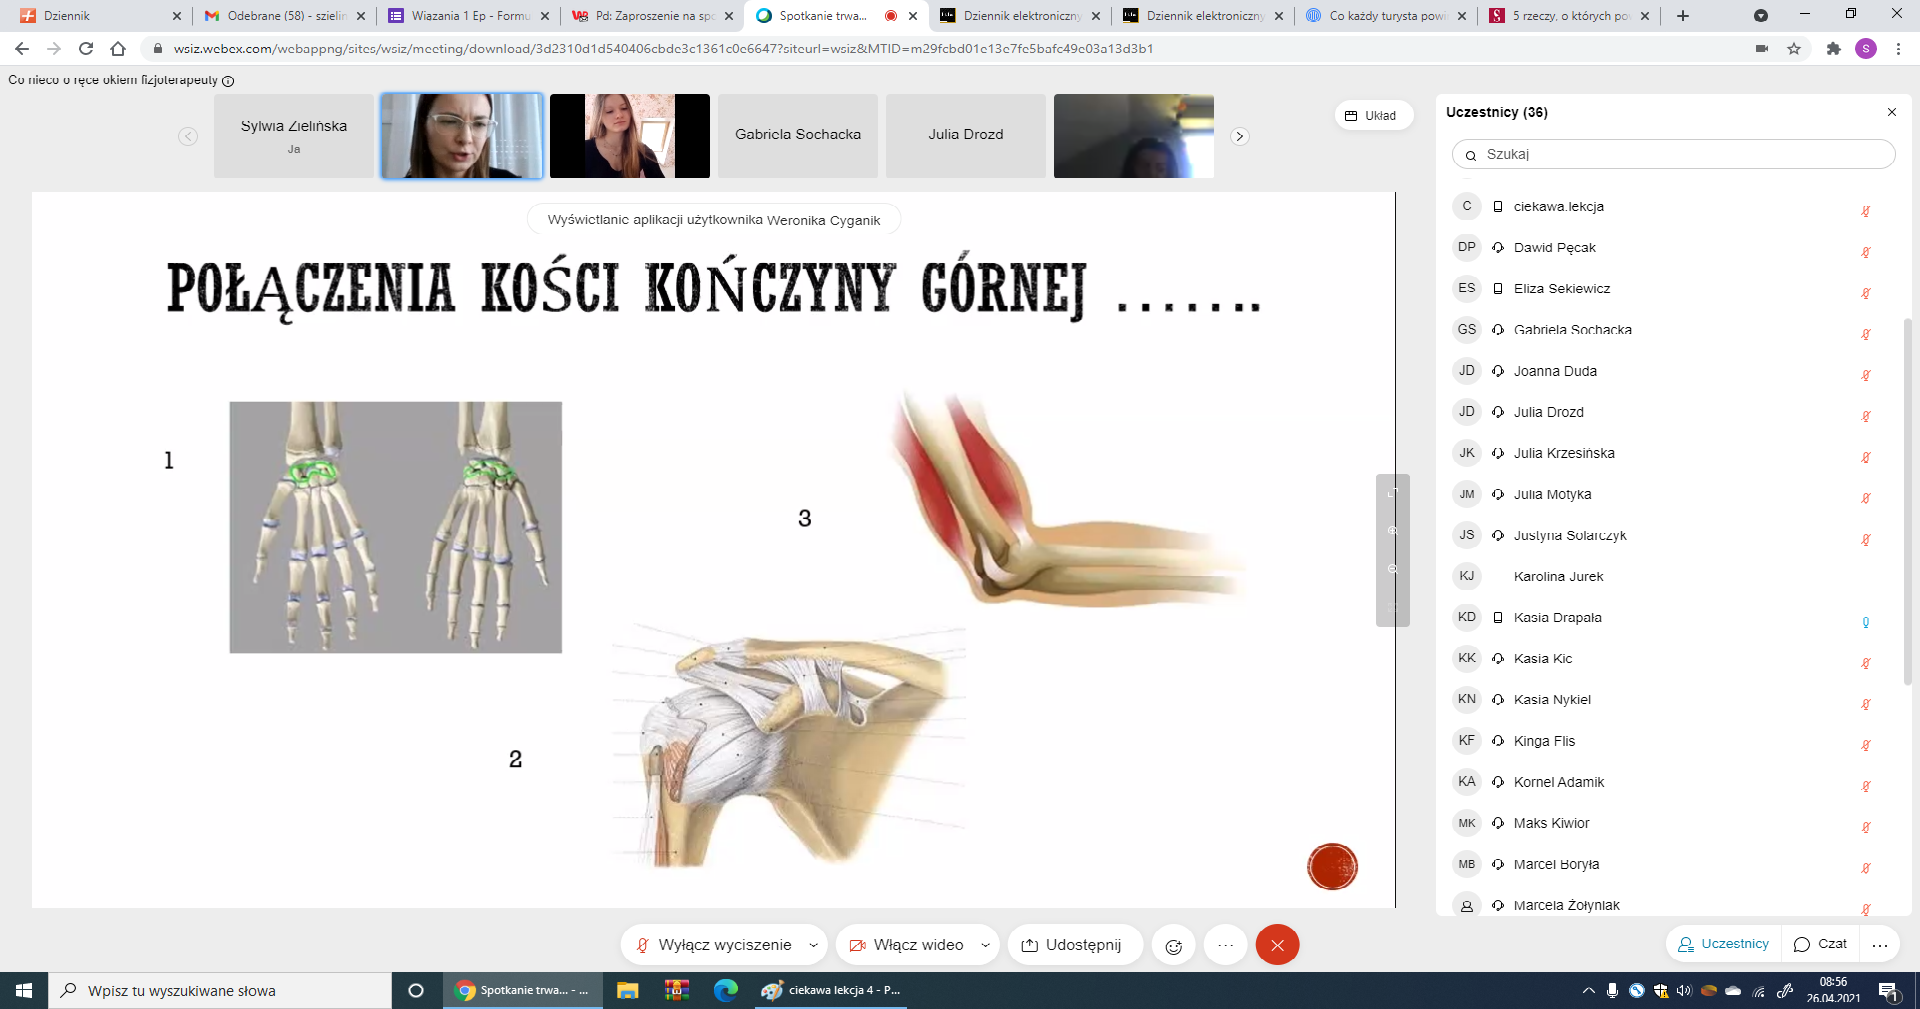Switch to Wiazania 1 Ep form tab
Viewport: 1920px width, 1009px height.
[x=468, y=15]
